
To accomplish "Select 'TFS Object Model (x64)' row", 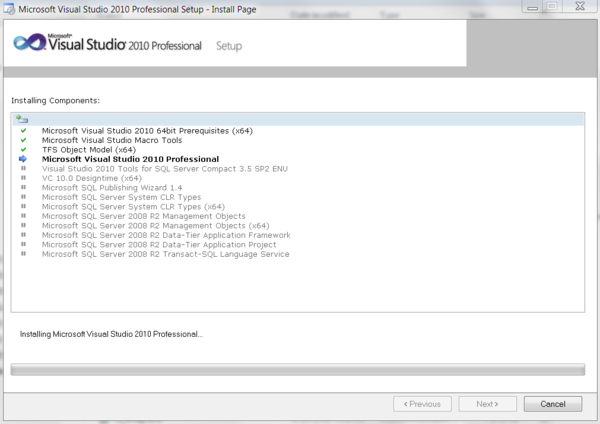I will (x=89, y=150).
